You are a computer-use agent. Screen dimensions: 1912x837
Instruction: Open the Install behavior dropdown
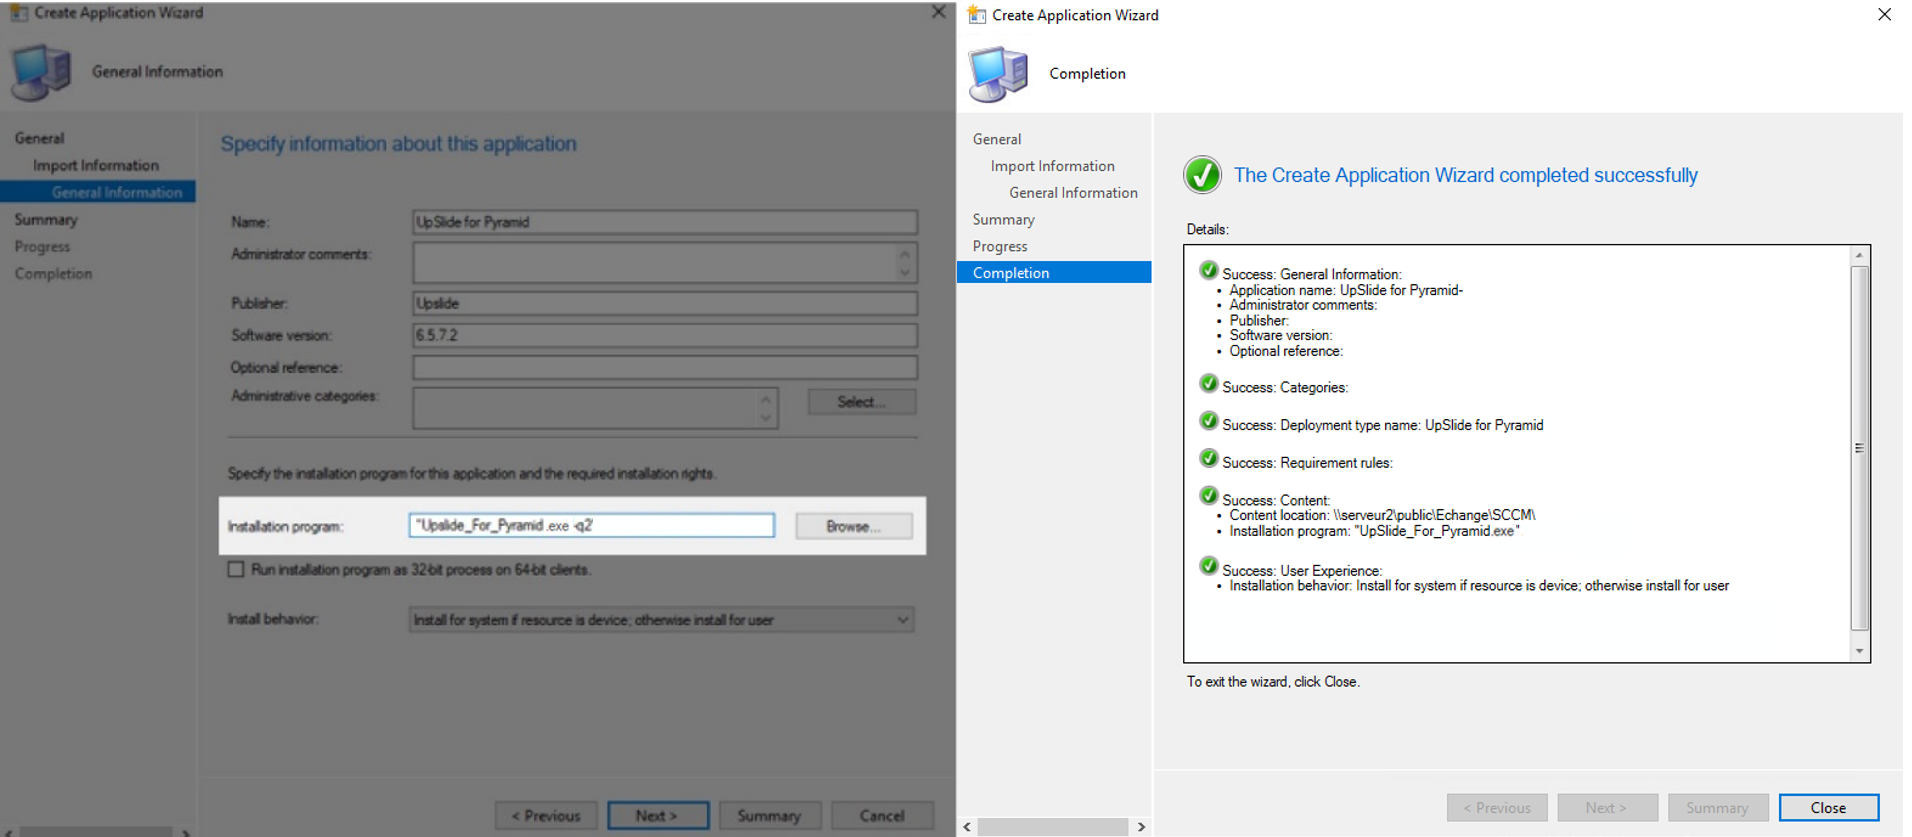pos(661,620)
